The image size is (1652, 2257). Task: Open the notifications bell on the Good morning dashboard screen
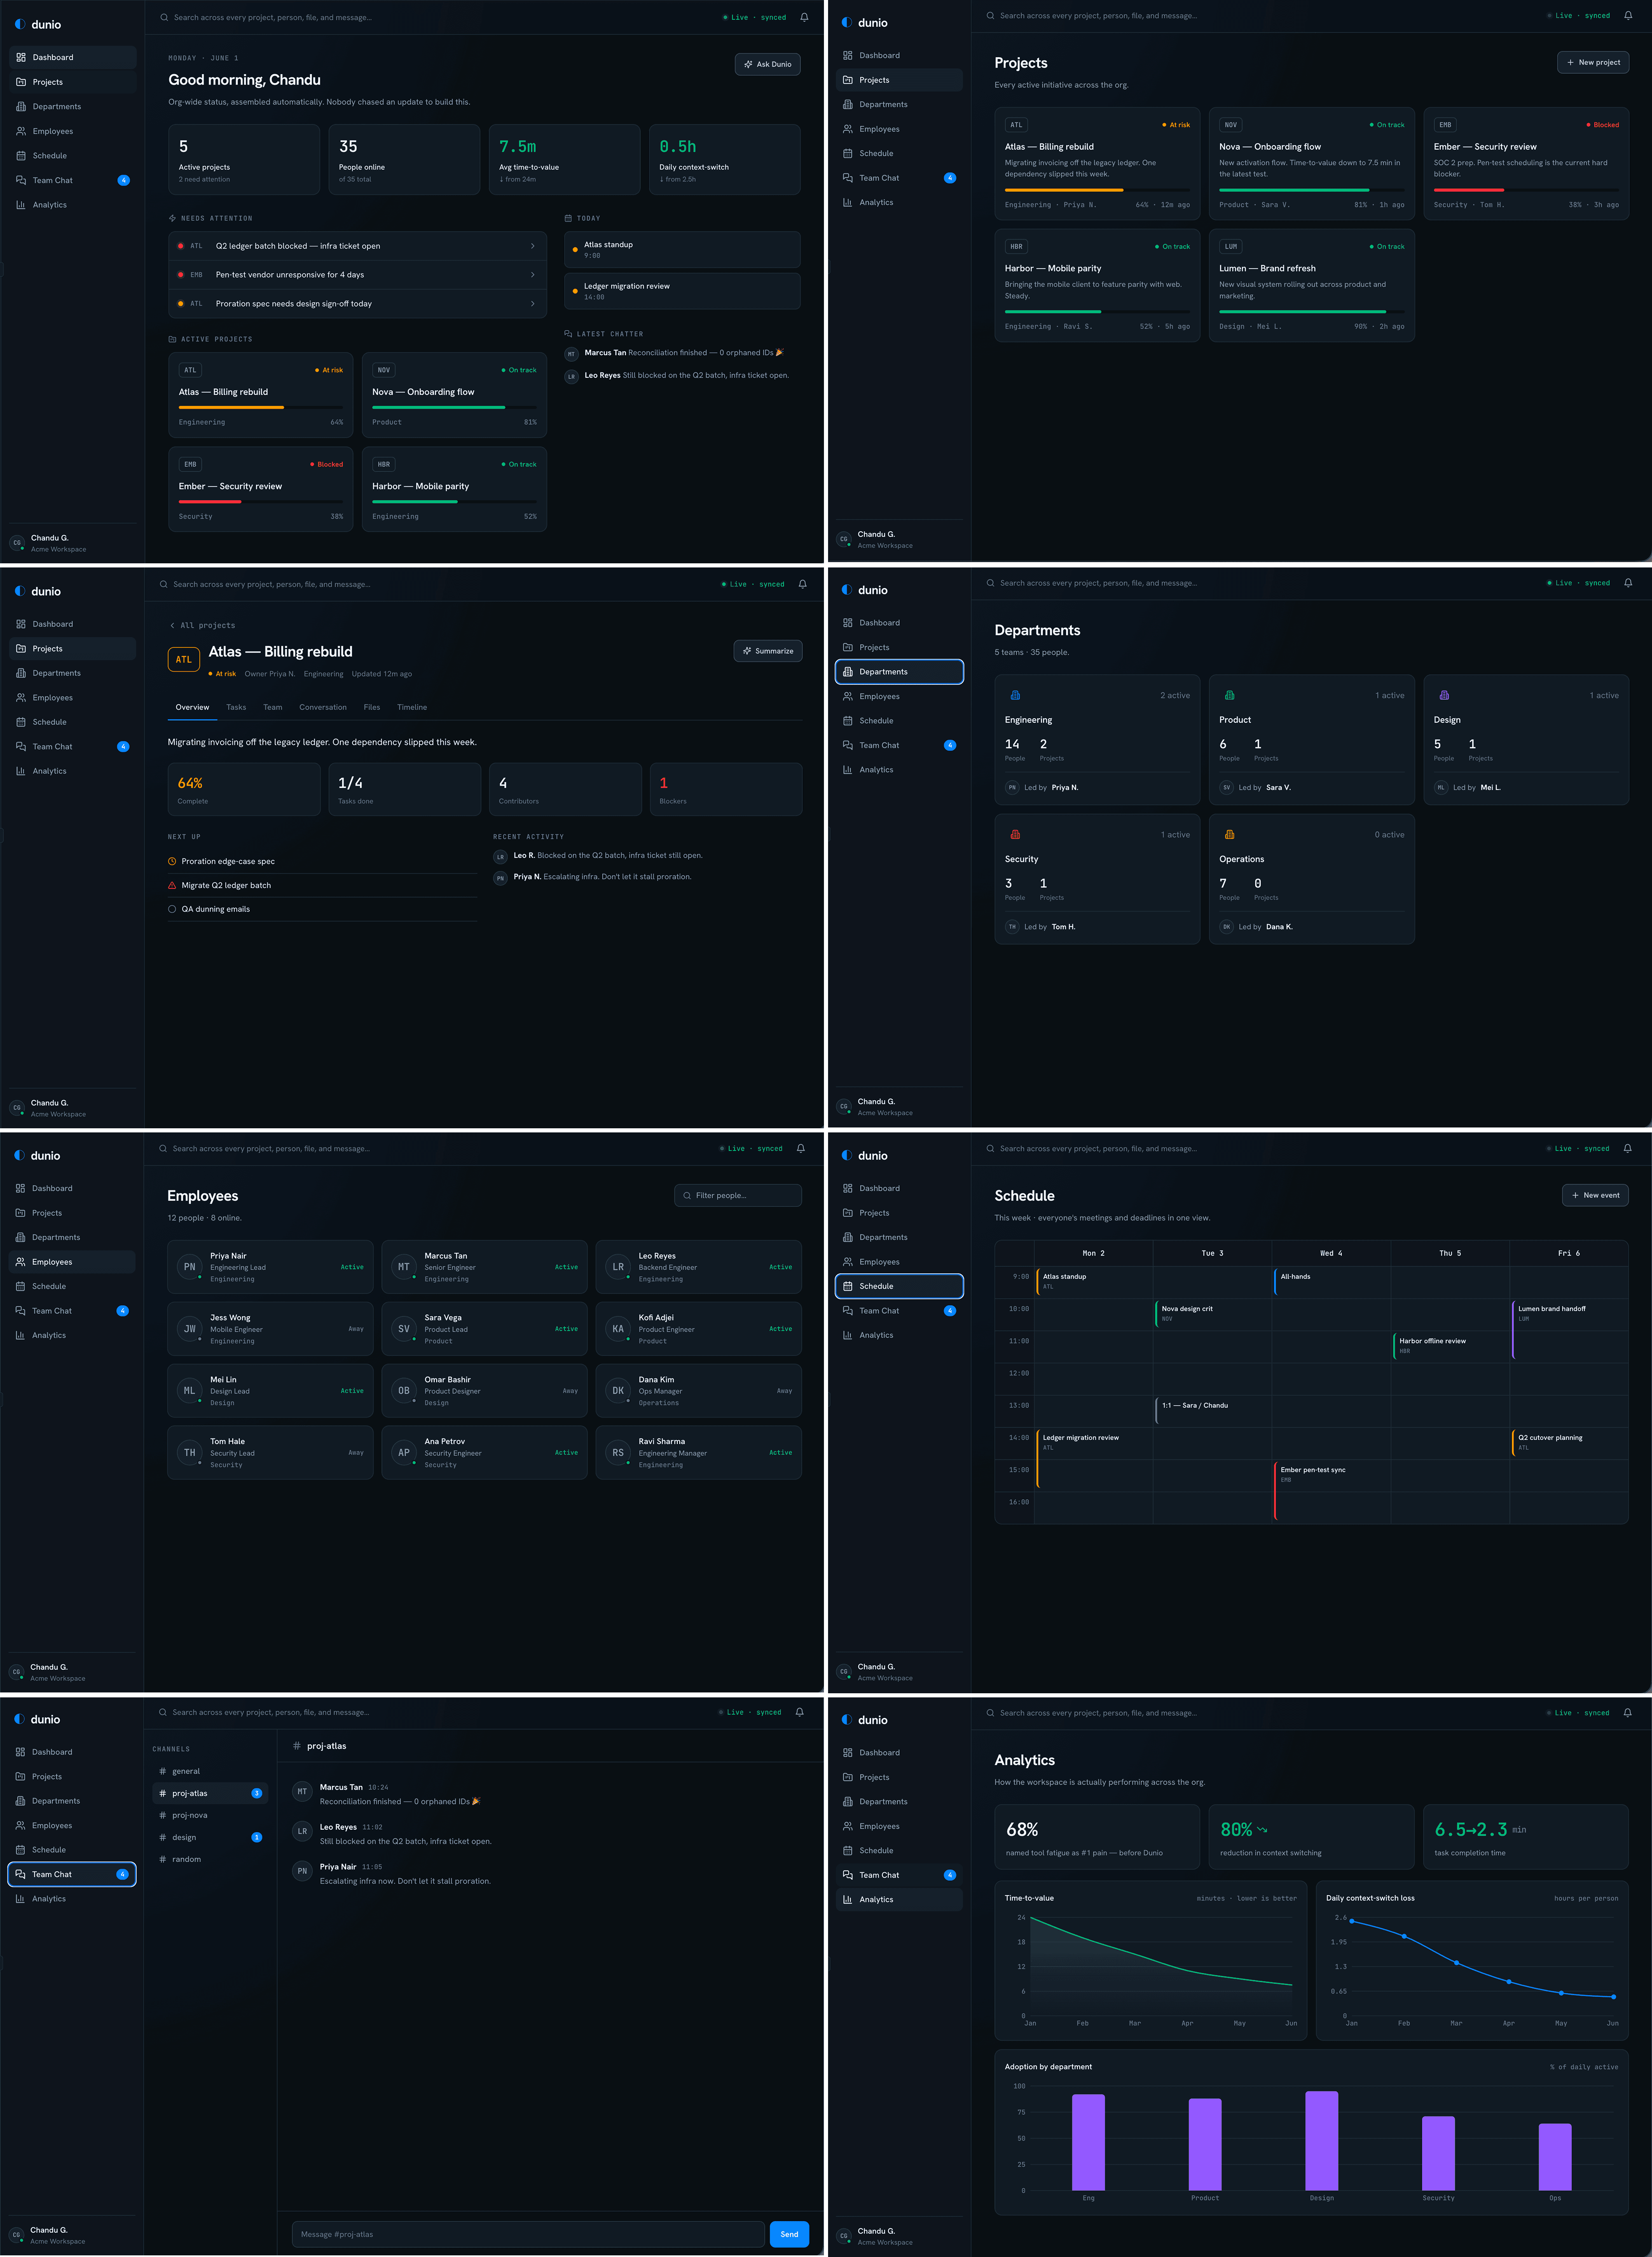pos(804,17)
